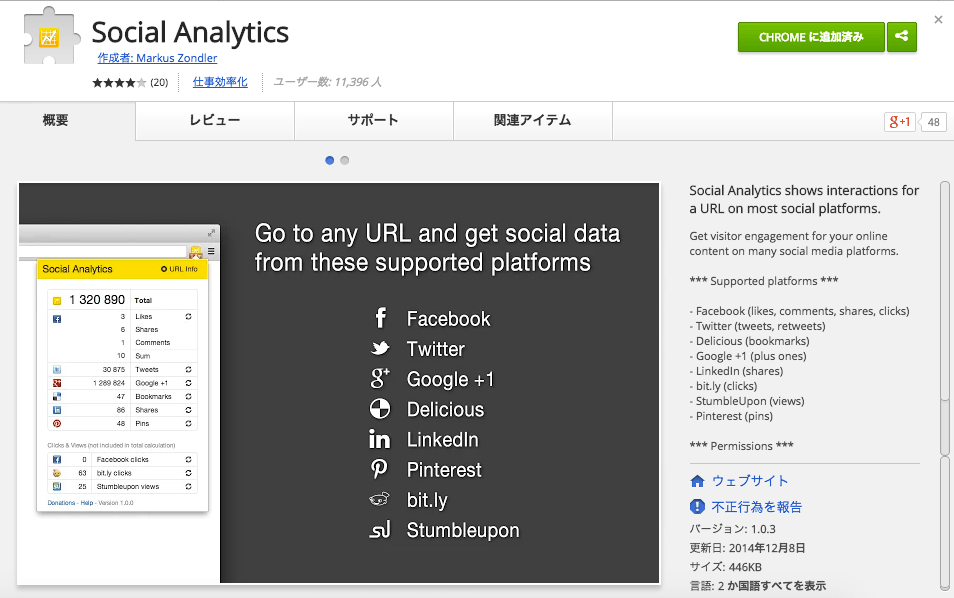Open the ウェブサイト link
This screenshot has height=598, width=954.
point(750,481)
